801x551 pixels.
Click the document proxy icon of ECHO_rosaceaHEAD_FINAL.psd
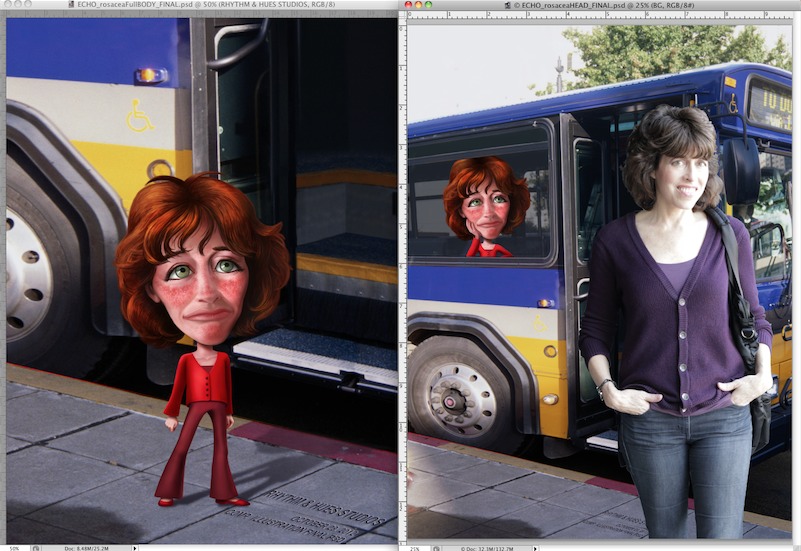[508, 5]
